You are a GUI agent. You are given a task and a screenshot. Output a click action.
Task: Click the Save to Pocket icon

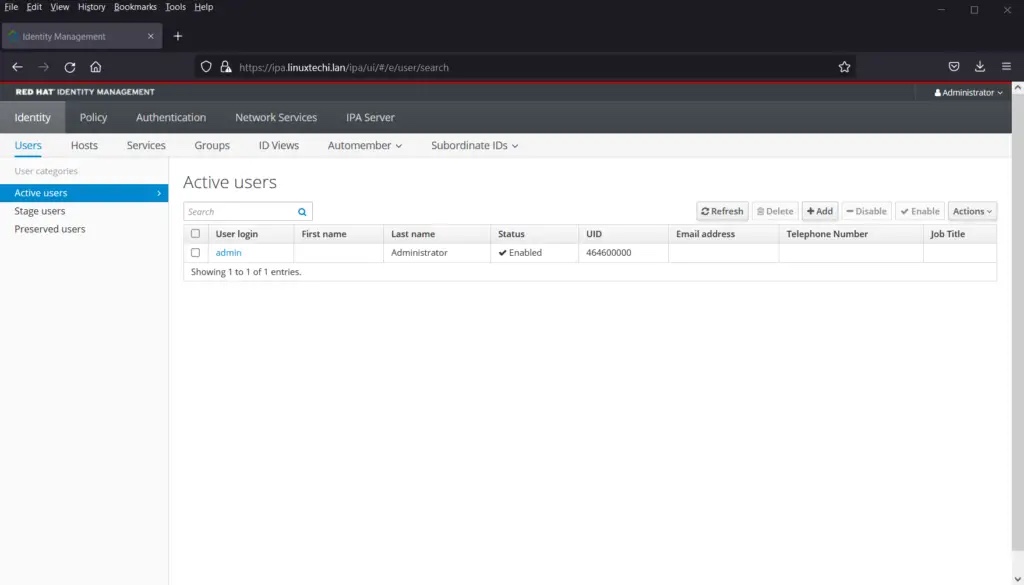954,67
